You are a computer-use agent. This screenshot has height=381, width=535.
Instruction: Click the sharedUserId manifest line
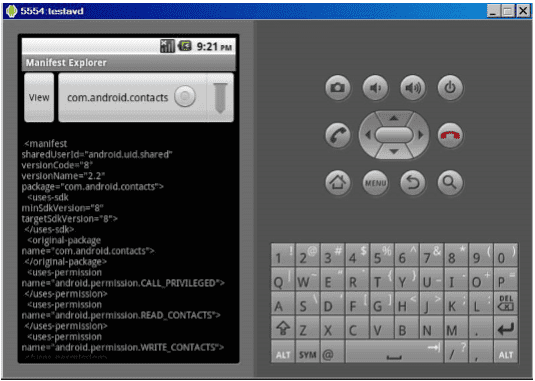click(x=97, y=155)
